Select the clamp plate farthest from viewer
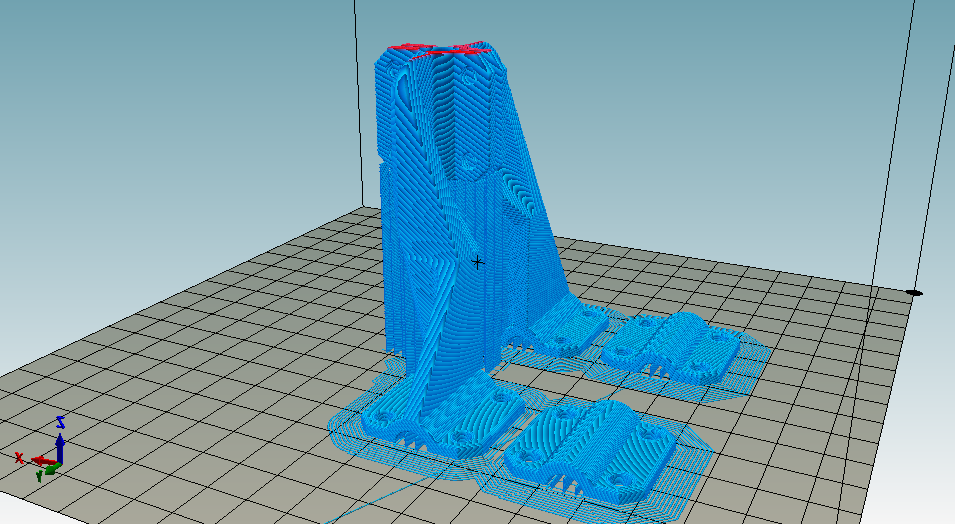 pos(672,347)
